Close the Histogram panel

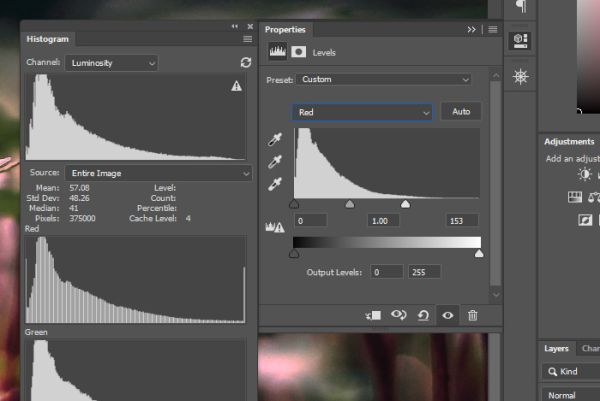coord(250,26)
